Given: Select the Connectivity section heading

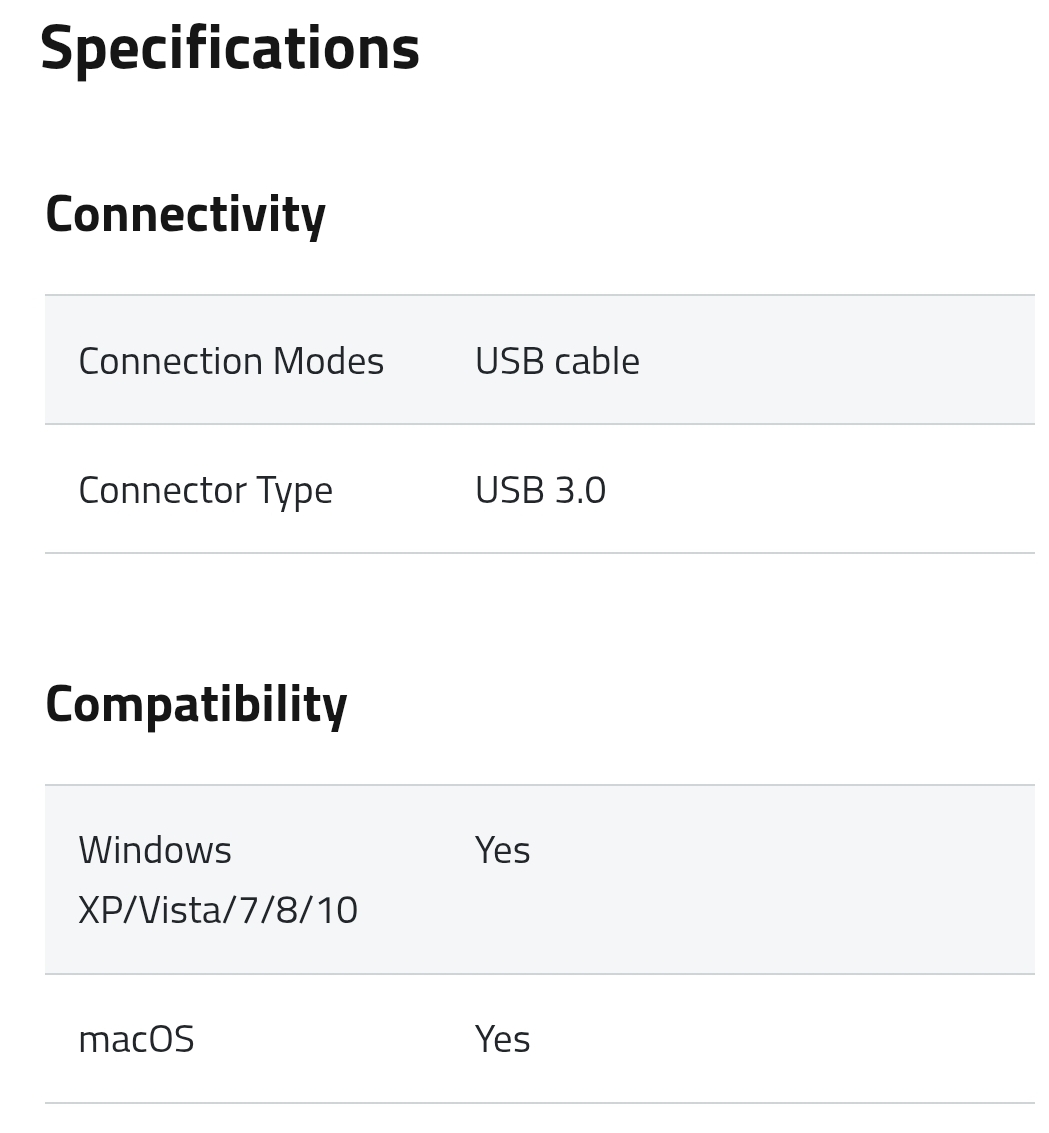Looking at the screenshot, I should point(185,214).
